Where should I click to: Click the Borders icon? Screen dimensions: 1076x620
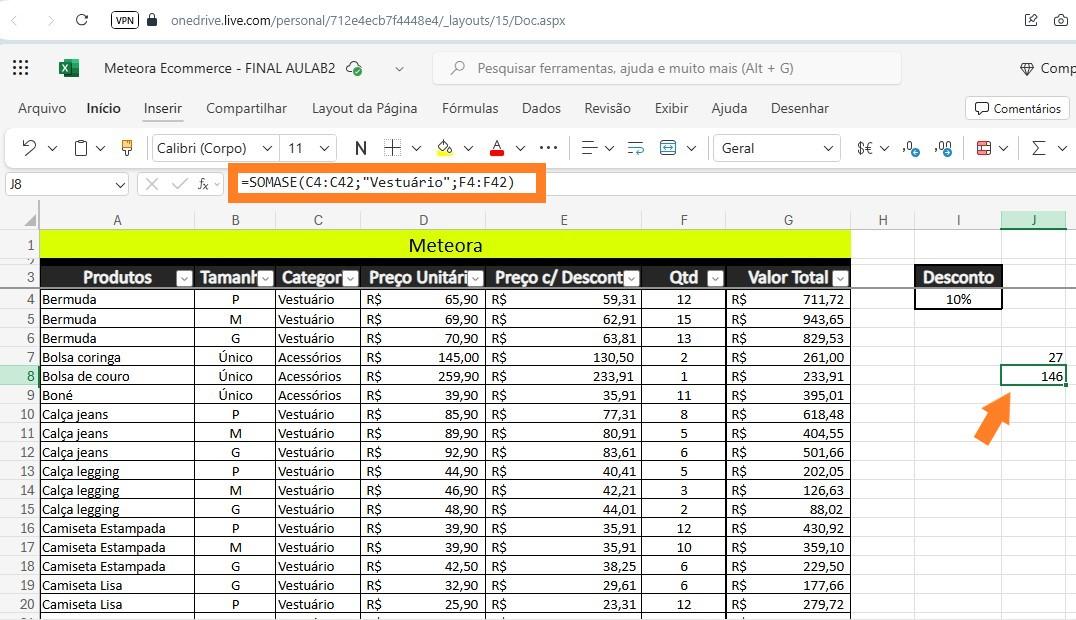coord(393,148)
